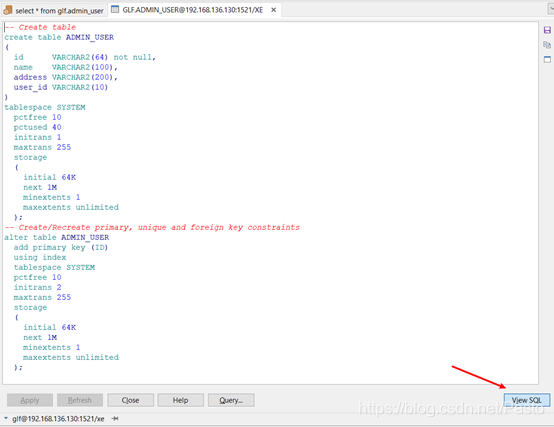The height and width of the screenshot is (427, 554).
Task: Click the 'add primary key (ID)' line
Action: (61, 247)
